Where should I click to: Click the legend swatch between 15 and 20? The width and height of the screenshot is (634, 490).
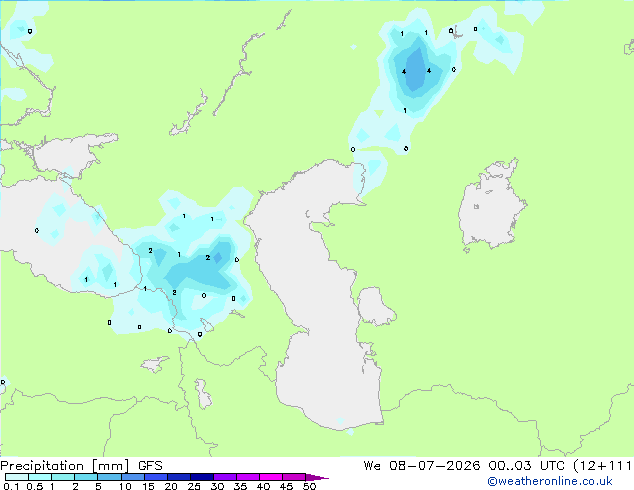click(155, 477)
